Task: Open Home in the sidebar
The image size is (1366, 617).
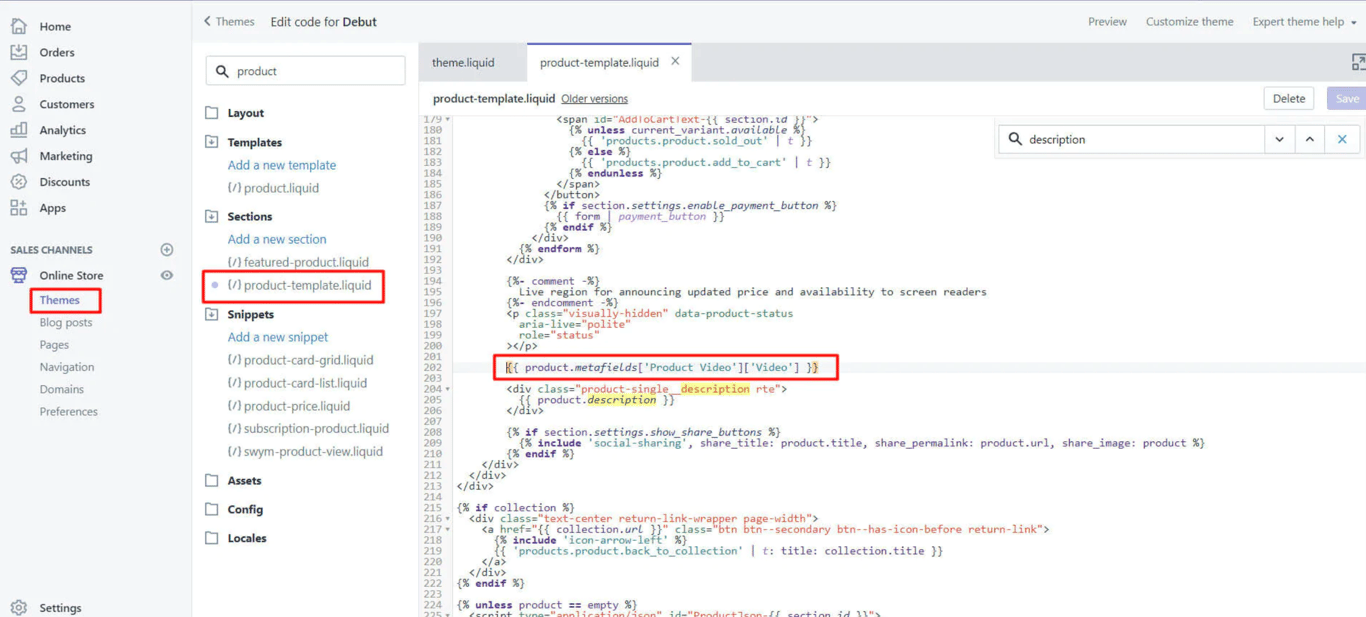Action: [x=55, y=26]
